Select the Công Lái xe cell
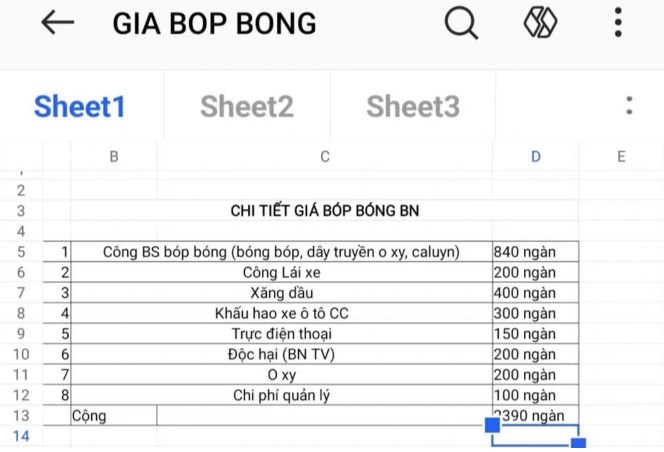This screenshot has width=664, height=452. tap(281, 272)
